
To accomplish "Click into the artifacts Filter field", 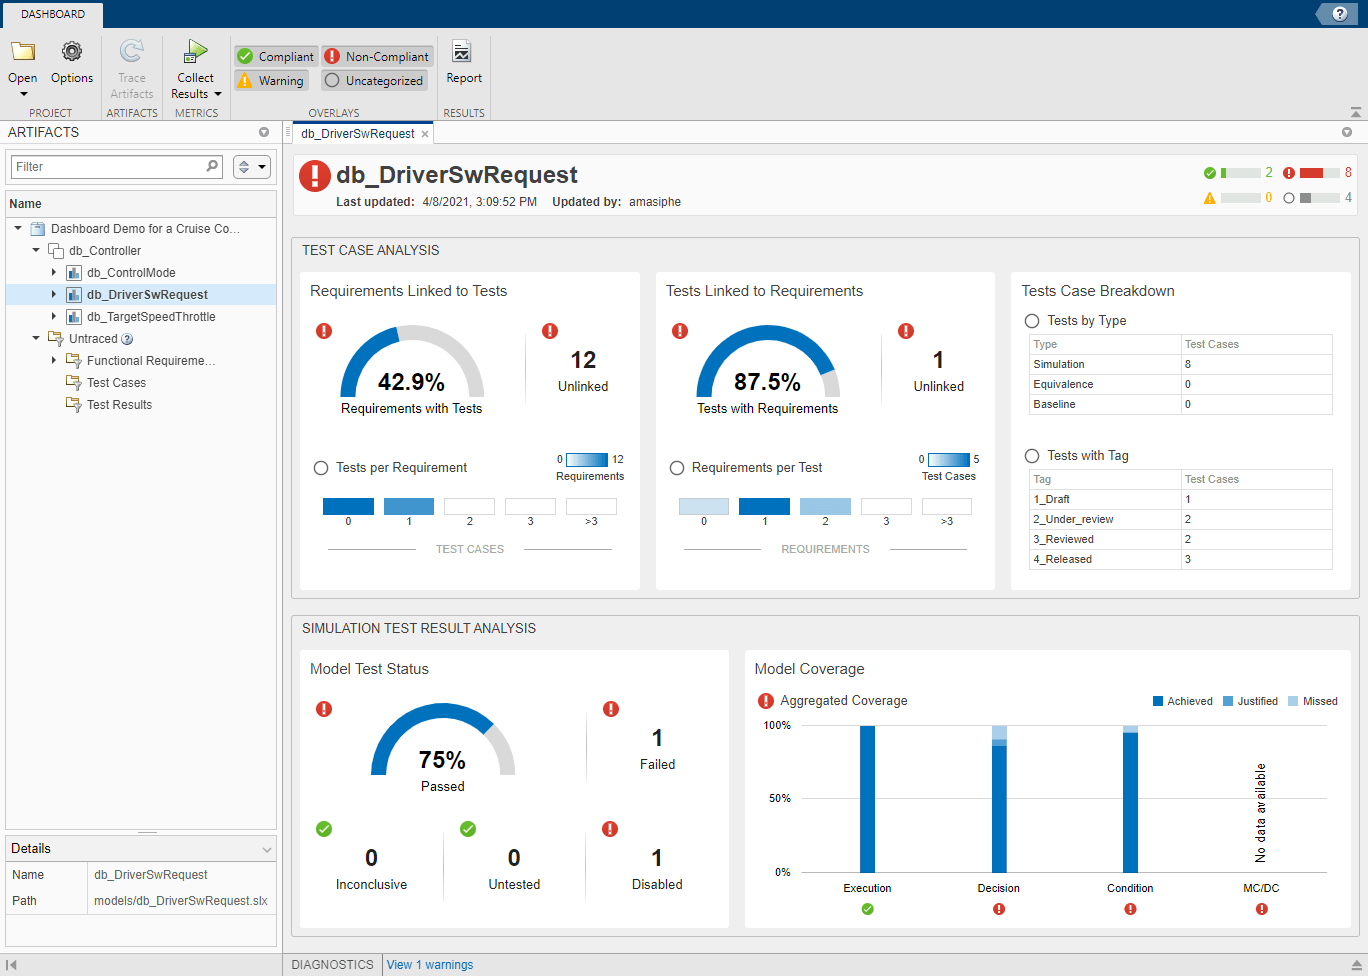I will coord(108,167).
